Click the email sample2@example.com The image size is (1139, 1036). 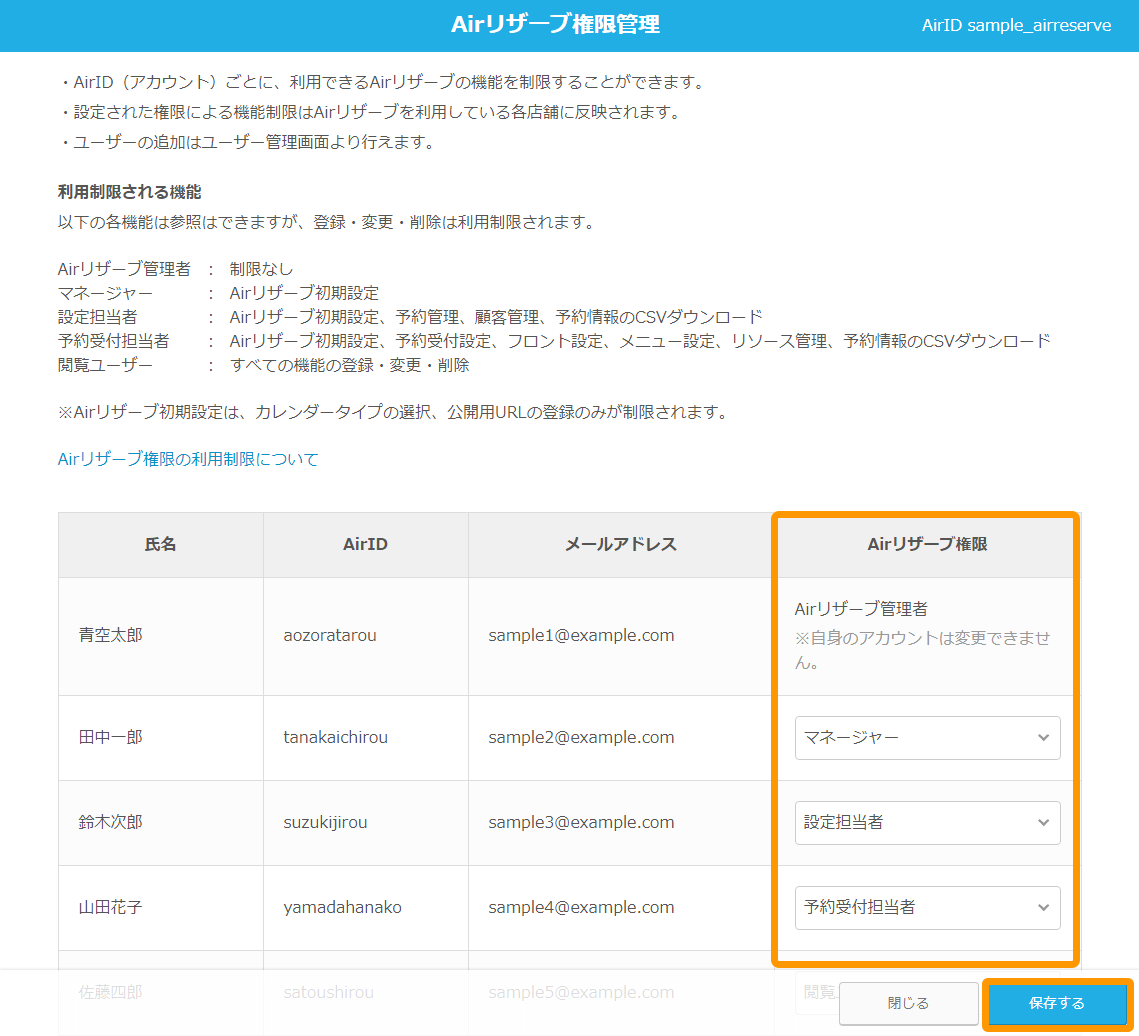(x=581, y=737)
